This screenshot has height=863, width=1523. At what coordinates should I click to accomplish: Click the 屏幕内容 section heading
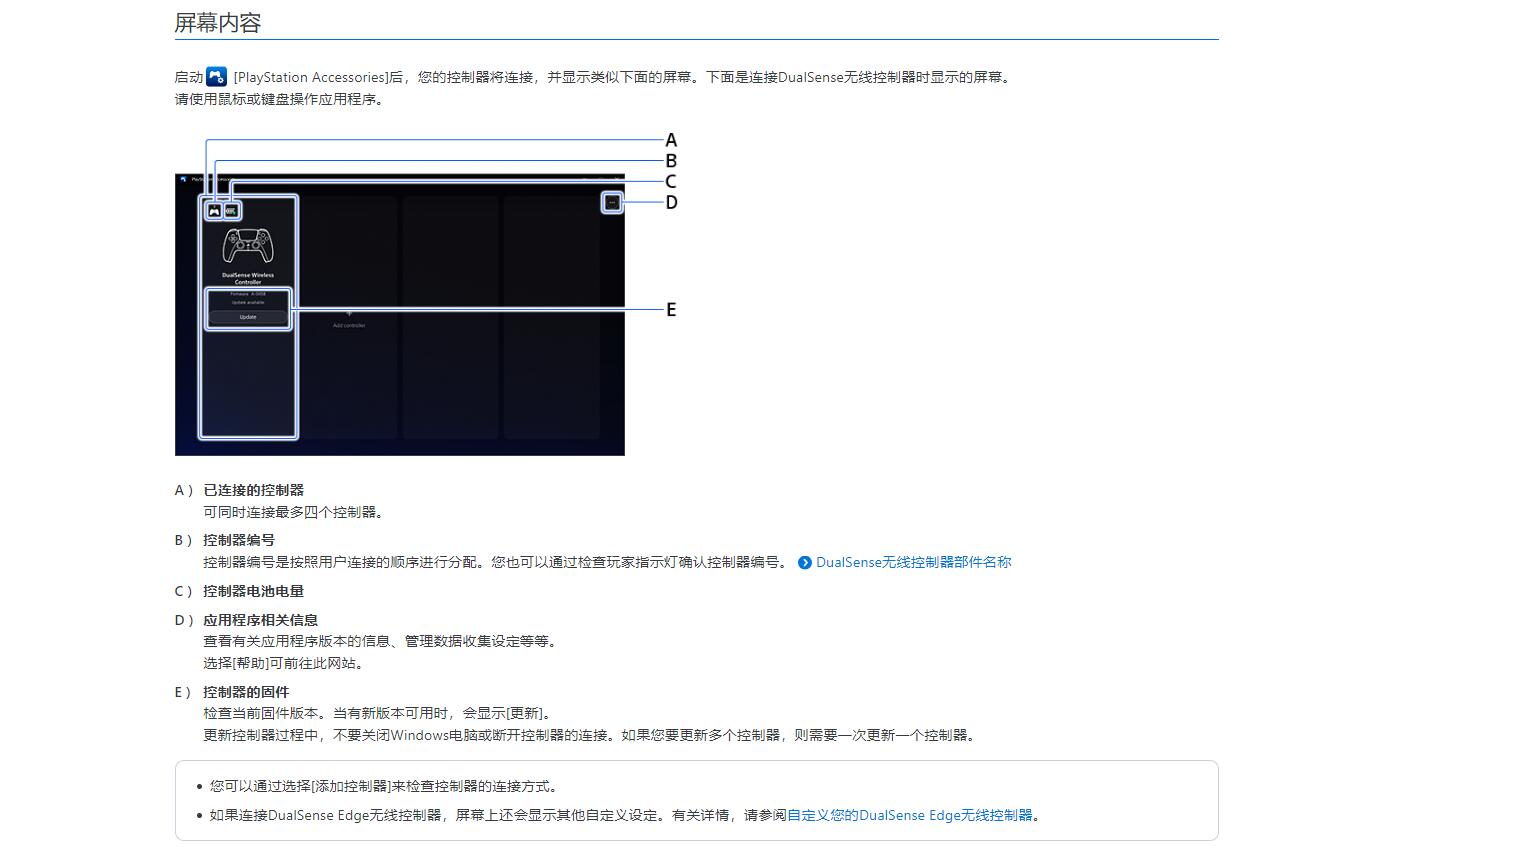pyautogui.click(x=218, y=23)
